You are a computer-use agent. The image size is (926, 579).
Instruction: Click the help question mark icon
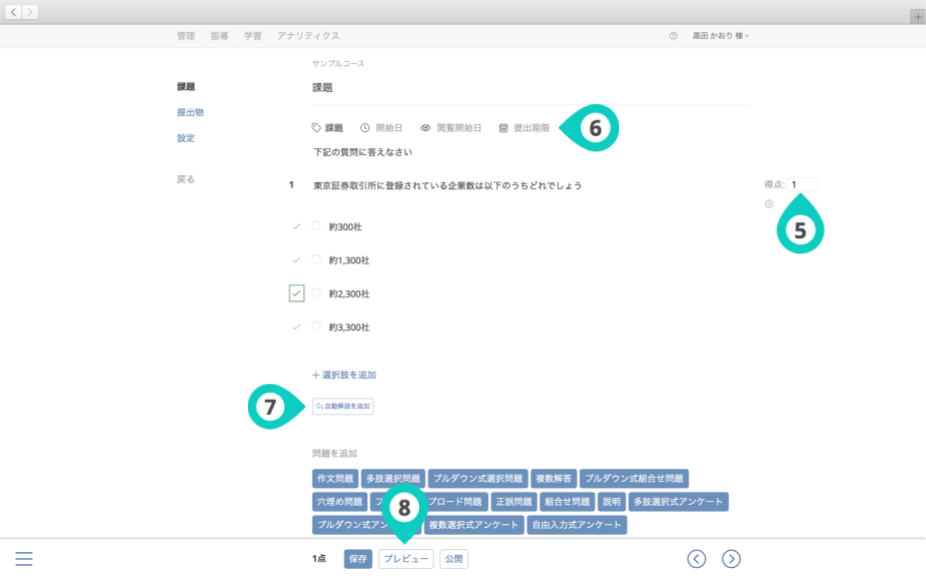(673, 36)
